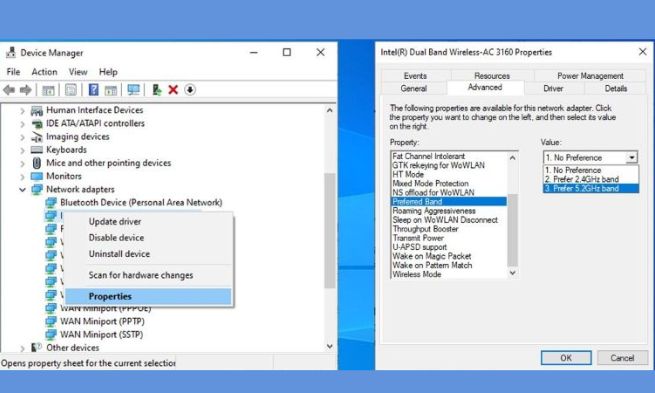This screenshot has width=655, height=393.
Task: Click Property list scrollbar down arrow
Action: (x=513, y=273)
